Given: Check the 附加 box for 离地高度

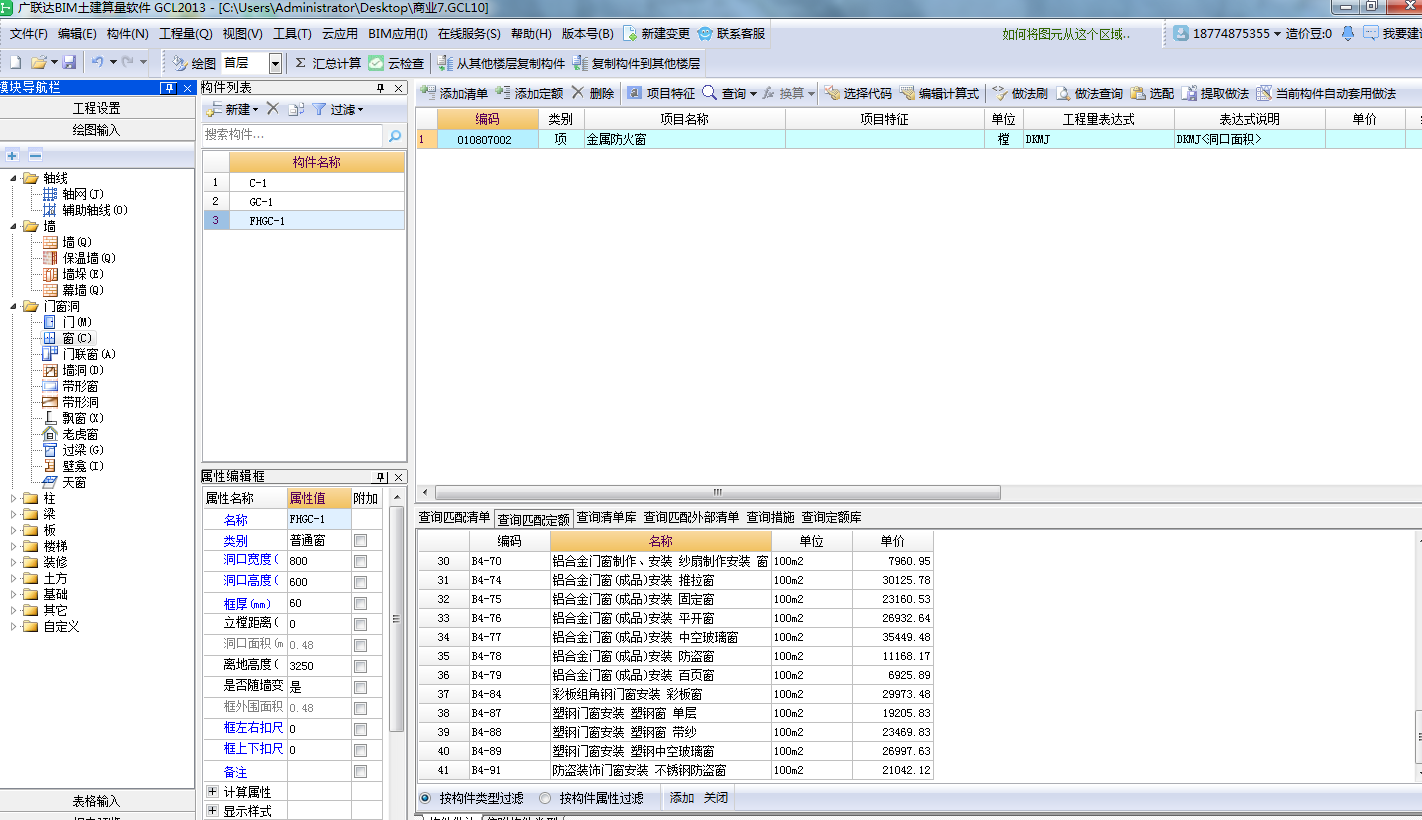Looking at the screenshot, I should [x=360, y=666].
